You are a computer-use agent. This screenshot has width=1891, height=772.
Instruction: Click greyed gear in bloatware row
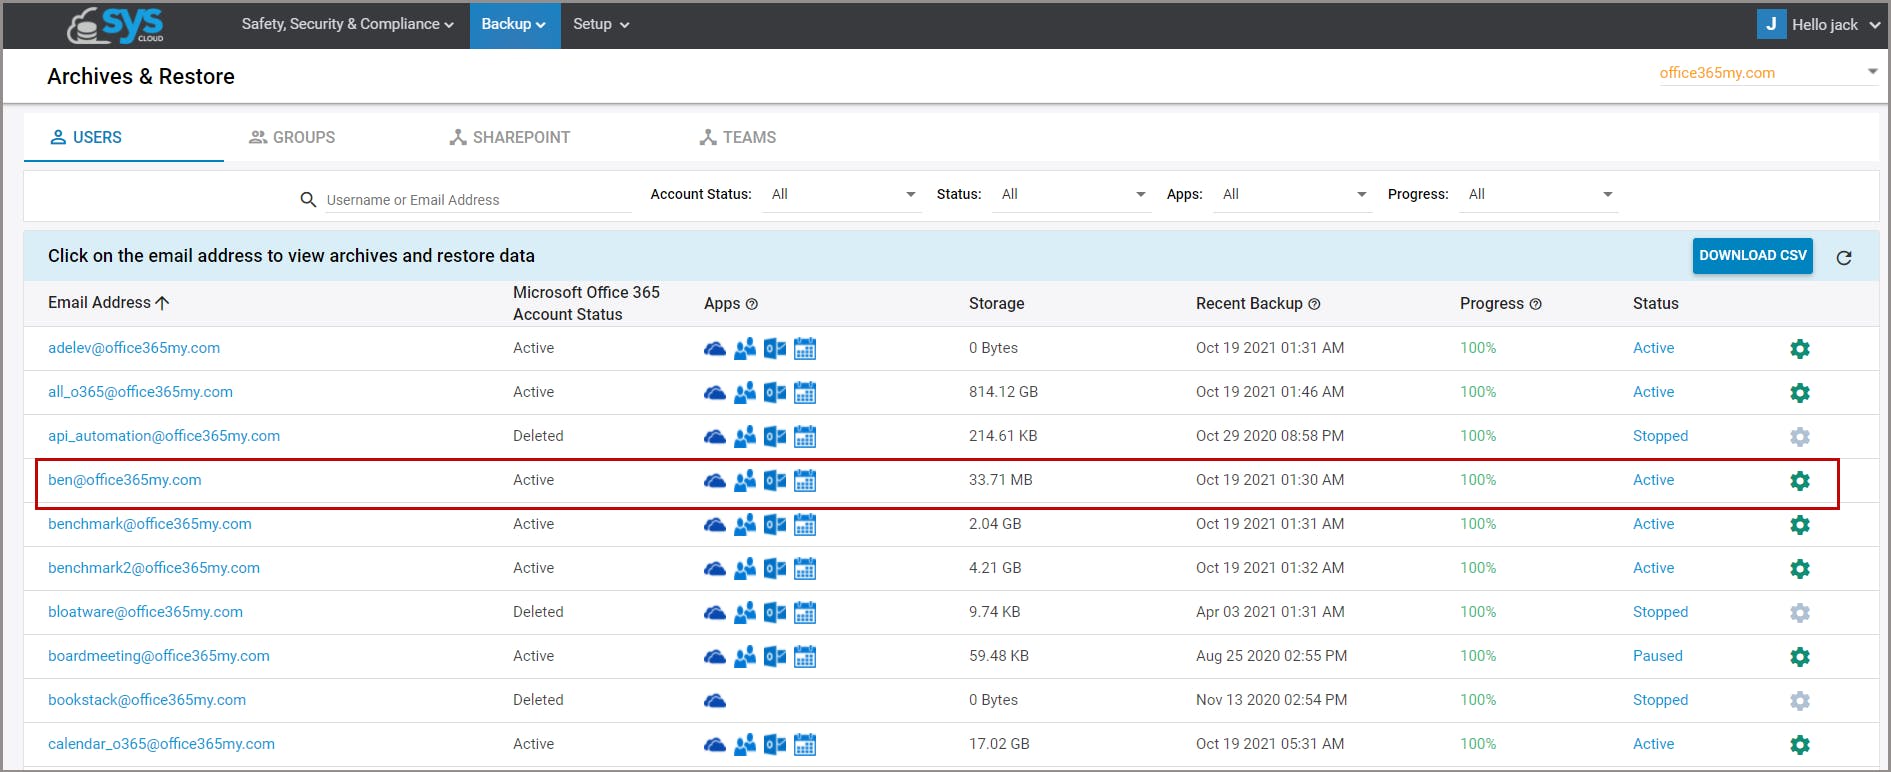coord(1800,613)
